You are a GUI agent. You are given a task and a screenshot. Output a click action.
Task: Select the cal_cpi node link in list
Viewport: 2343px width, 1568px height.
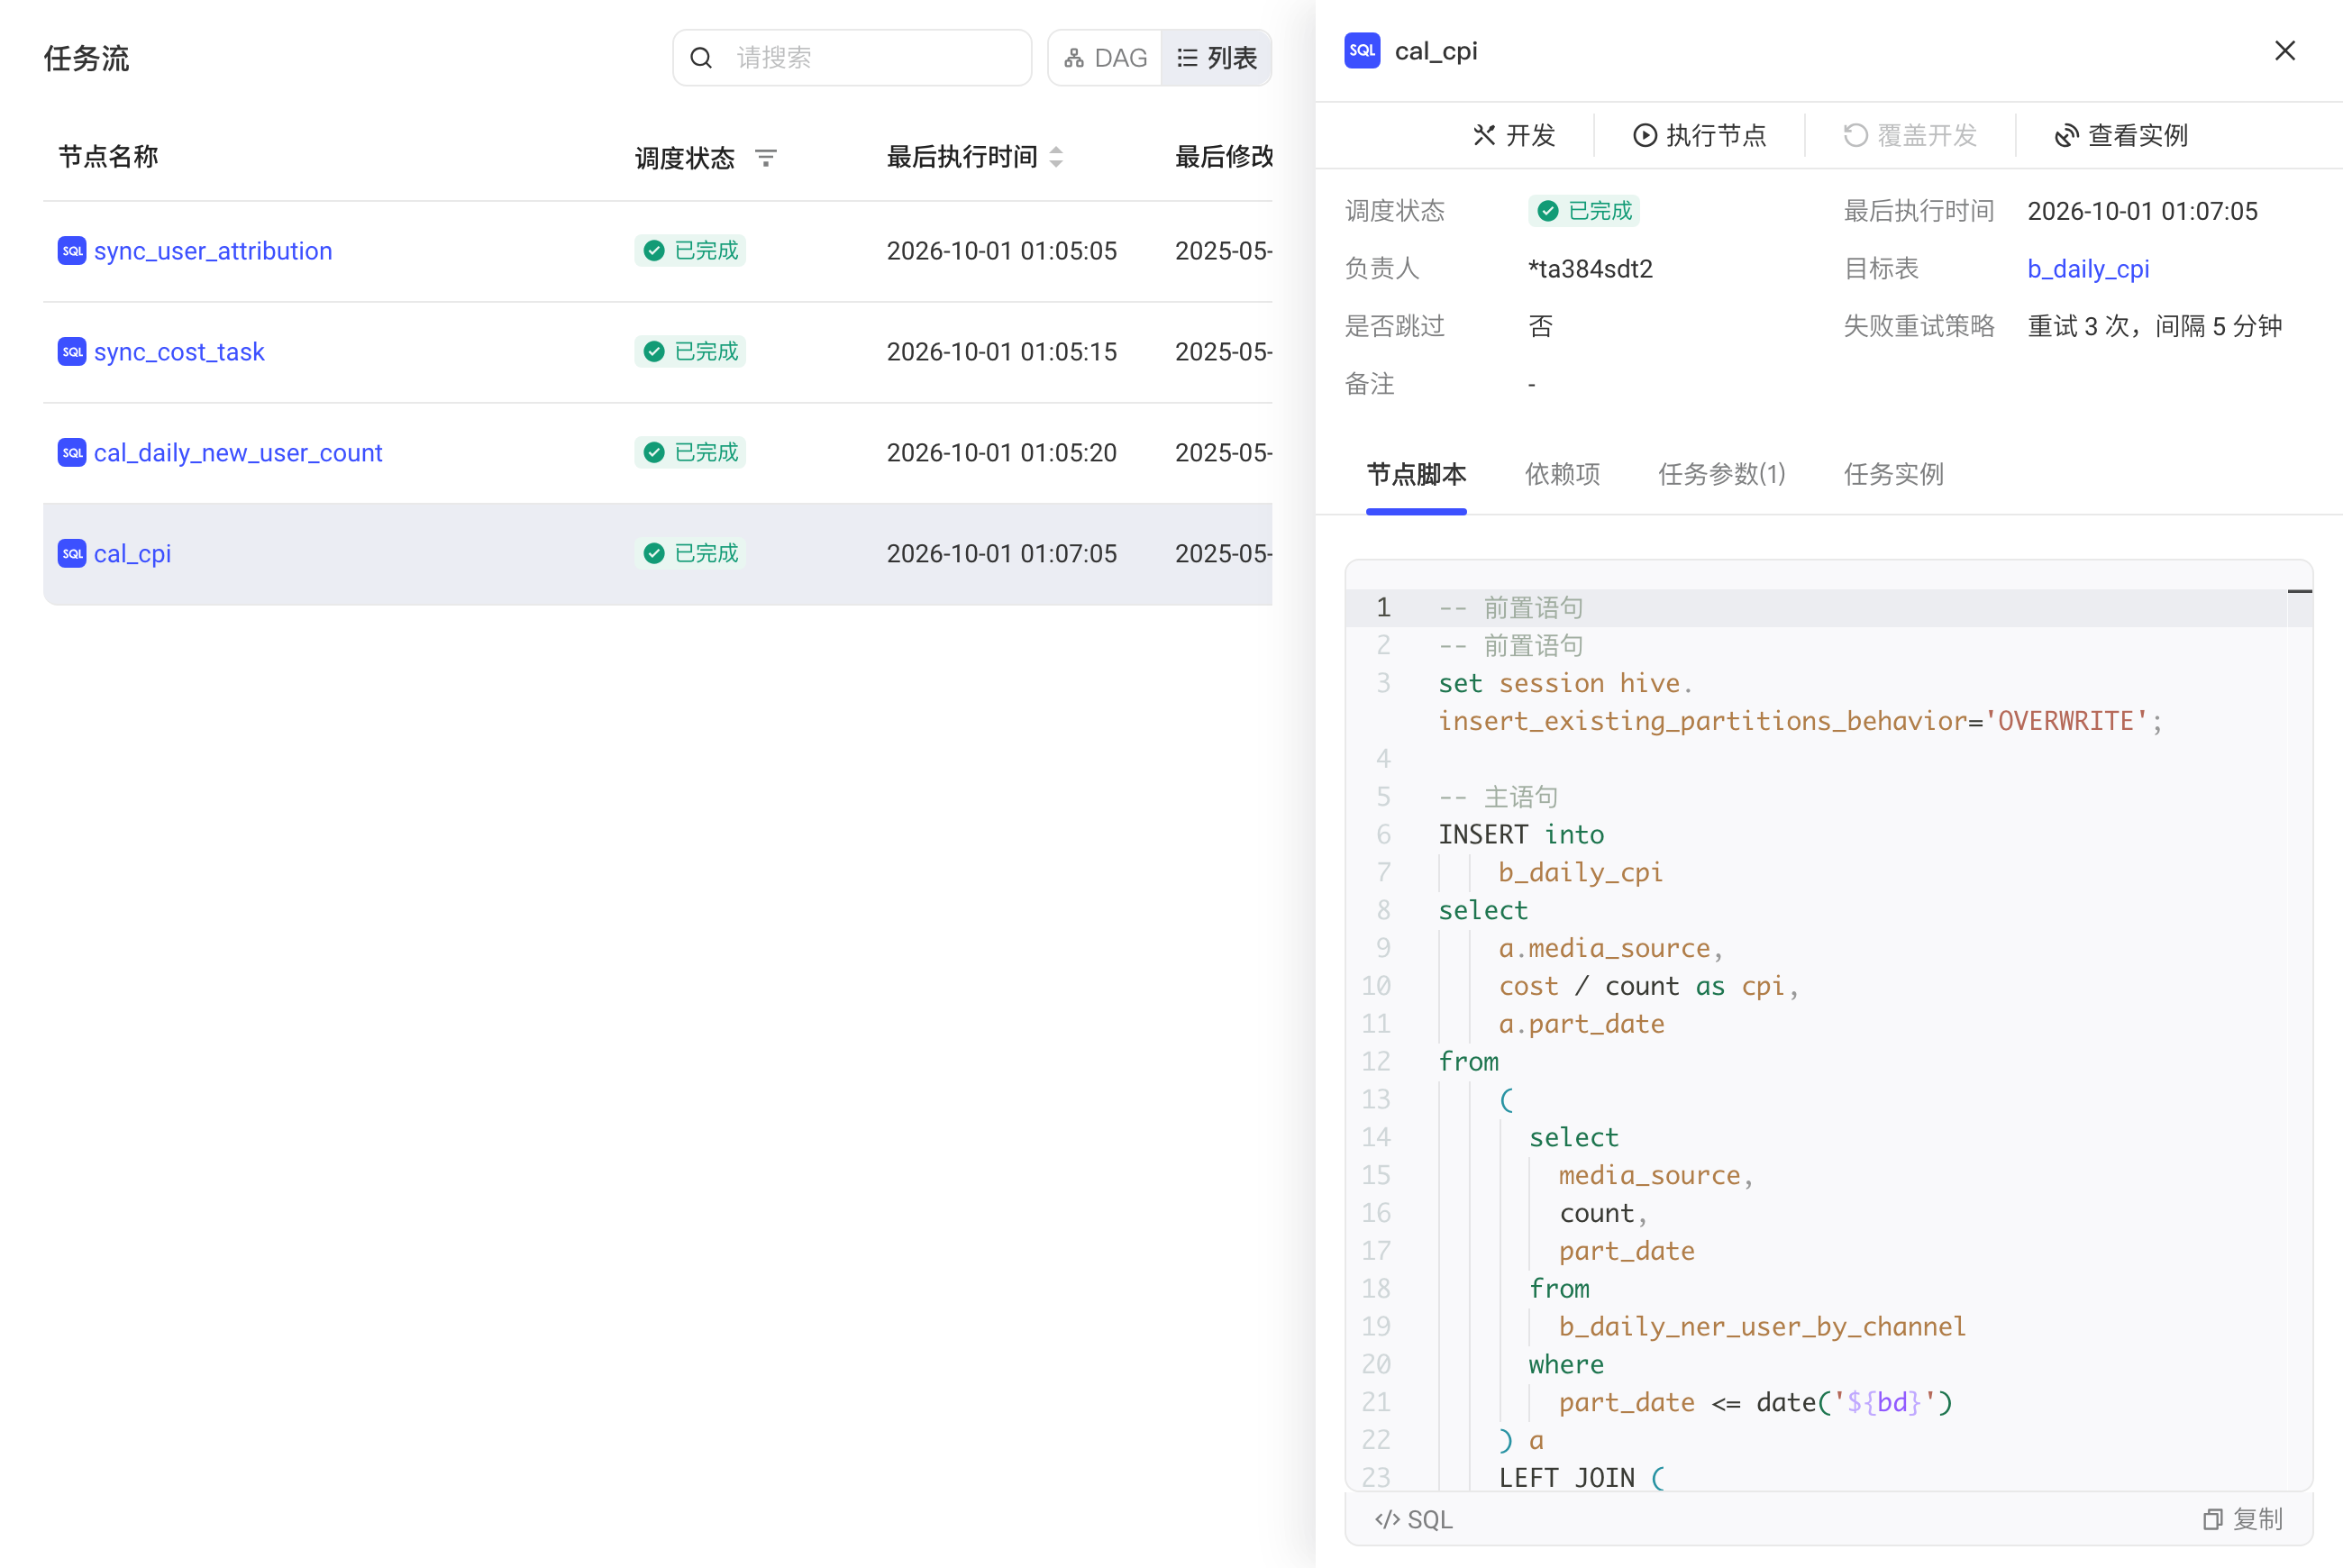click(132, 554)
